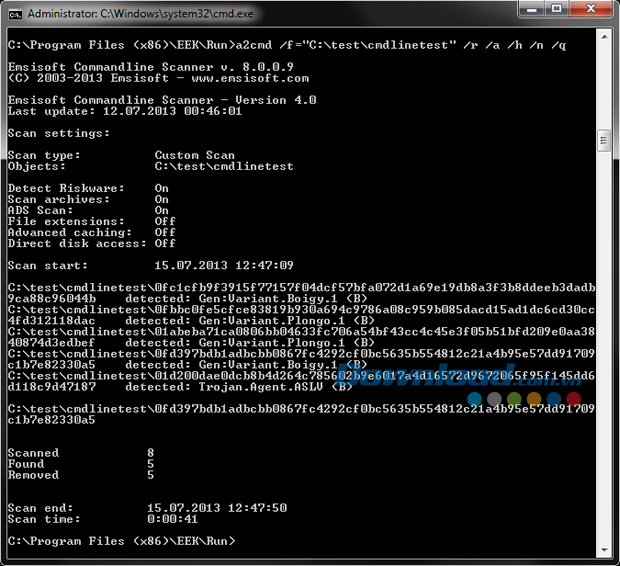
Task: Click the 'Custom Scan' scan type value
Action: click(x=195, y=155)
